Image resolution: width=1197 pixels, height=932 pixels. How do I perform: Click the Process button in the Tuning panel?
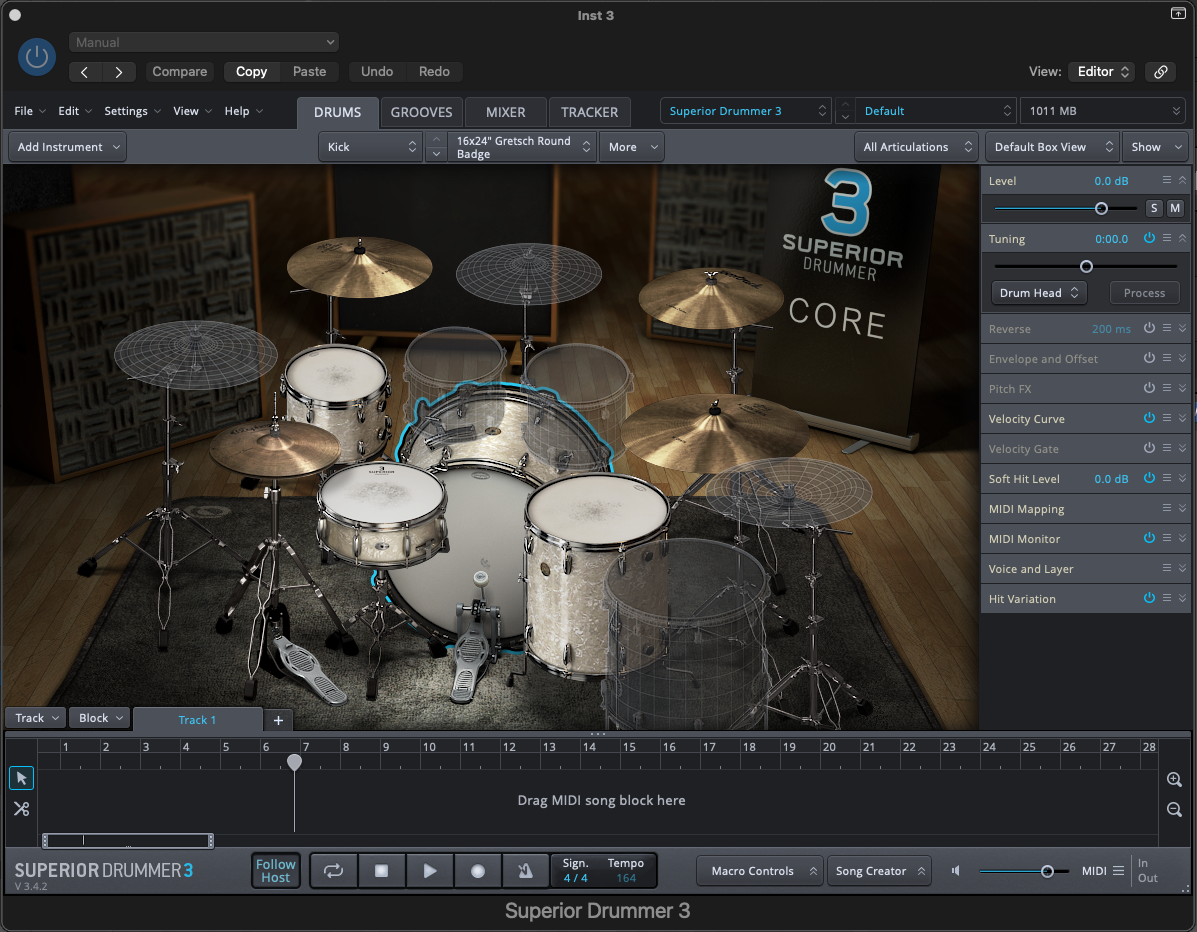pyautogui.click(x=1143, y=292)
